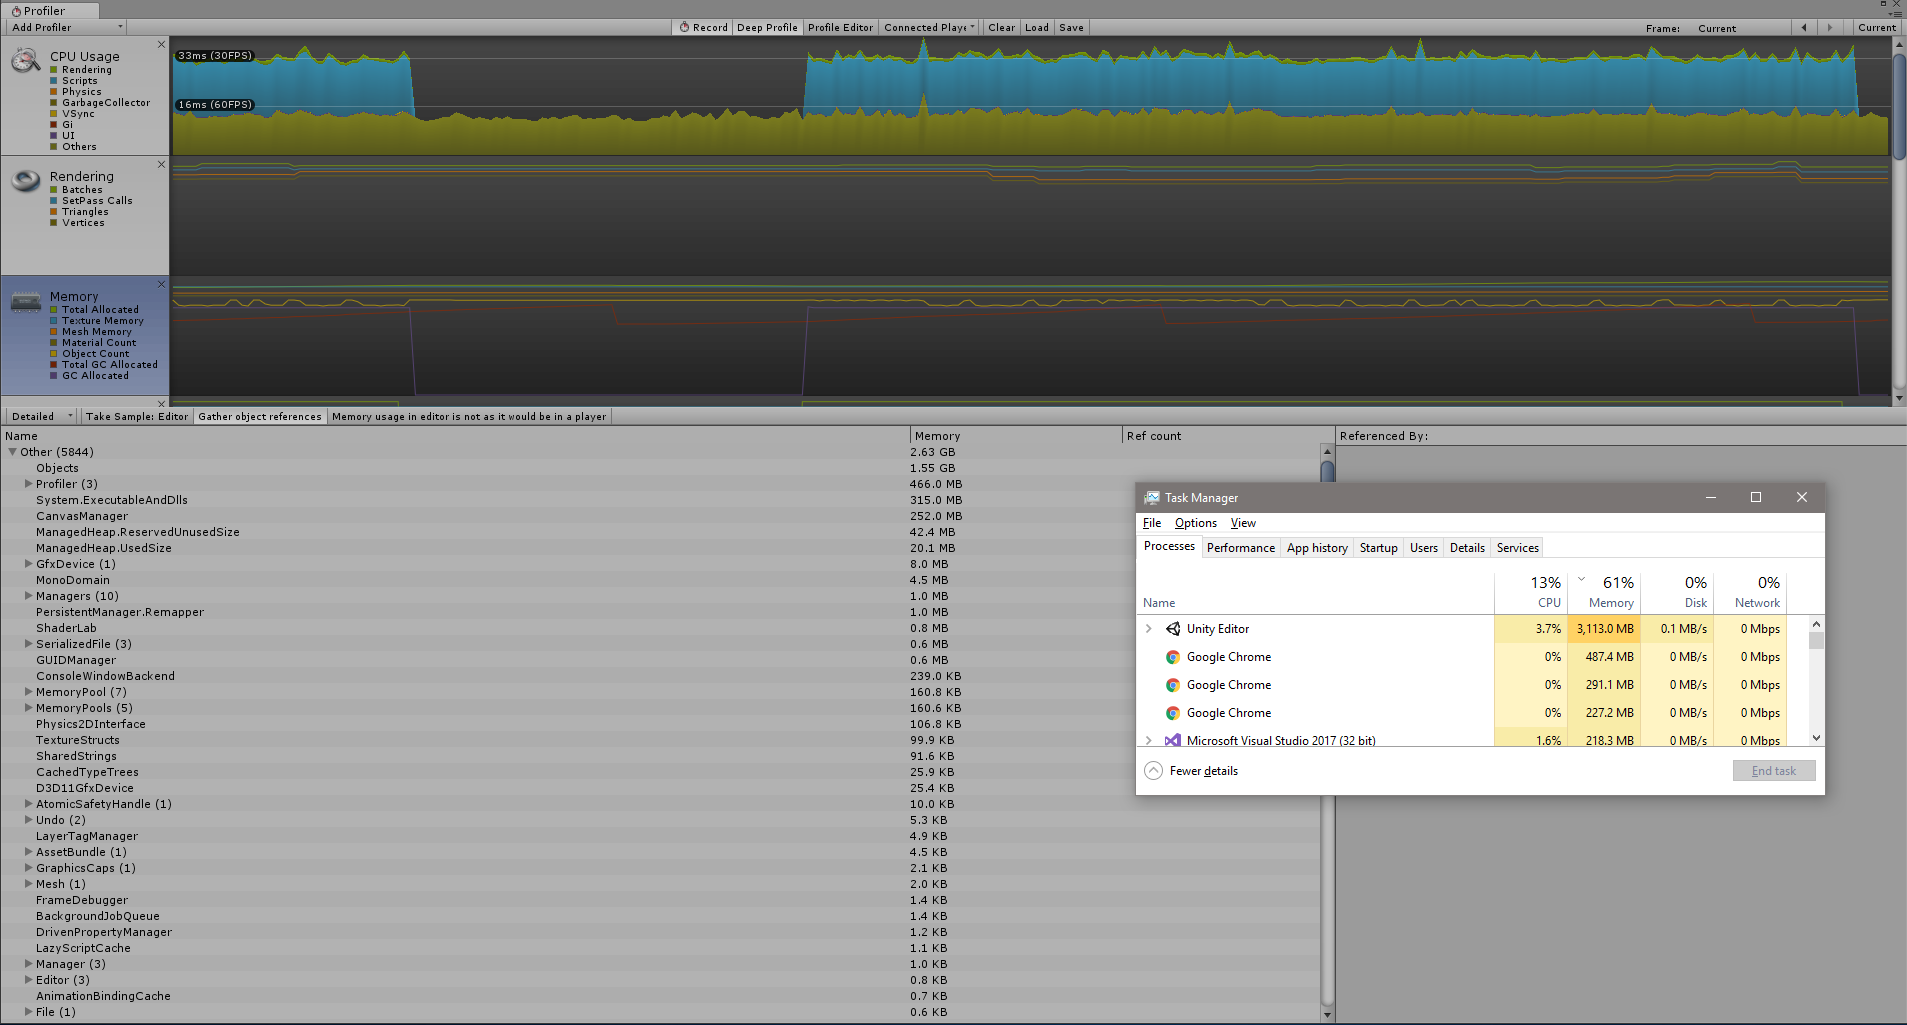Click the Rendering profiler module icon
1907x1025 pixels.
pyautogui.click(x=26, y=181)
